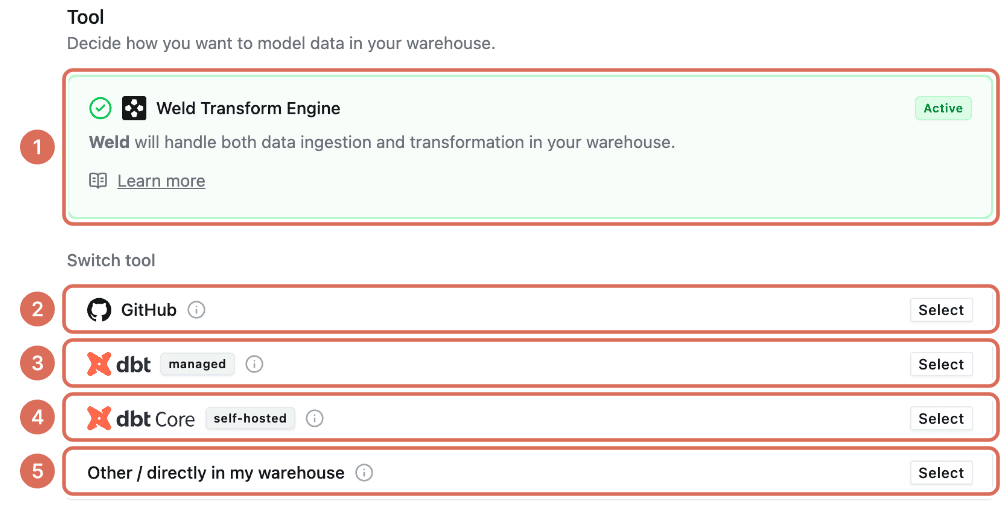
Task: Show info tooltip icon beside GitHub
Action: [x=196, y=310]
